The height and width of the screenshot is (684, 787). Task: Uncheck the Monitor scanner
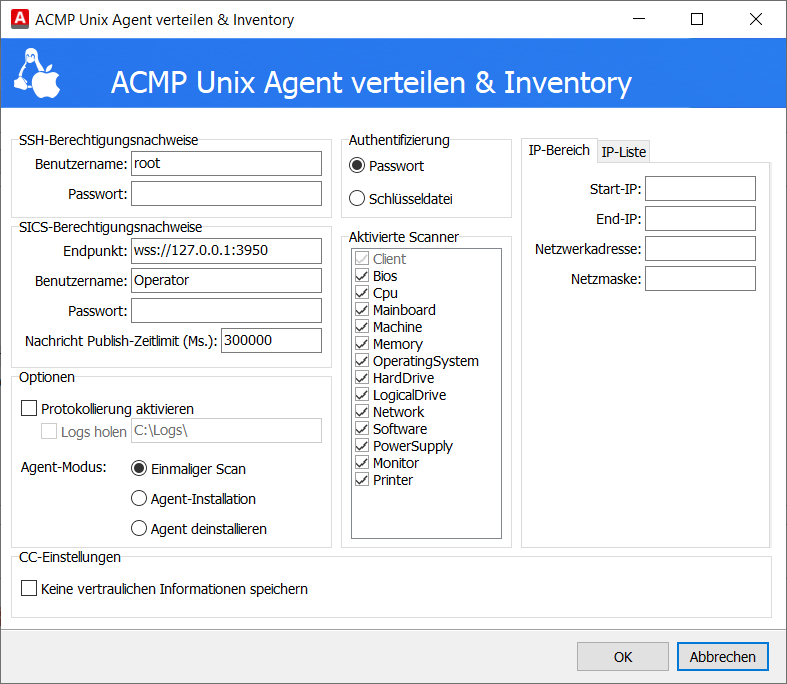click(x=362, y=463)
